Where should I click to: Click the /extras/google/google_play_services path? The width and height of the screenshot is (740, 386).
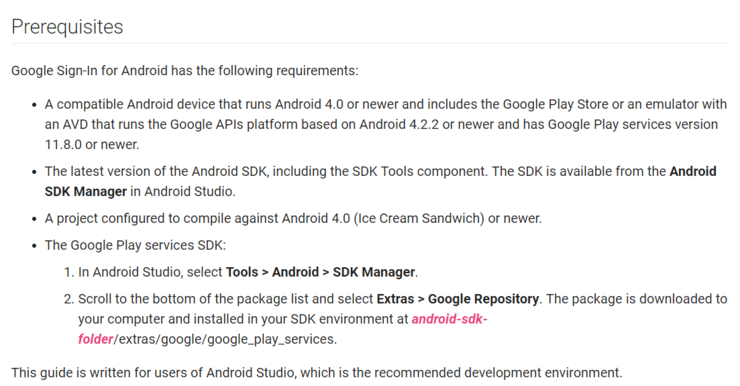(225, 340)
